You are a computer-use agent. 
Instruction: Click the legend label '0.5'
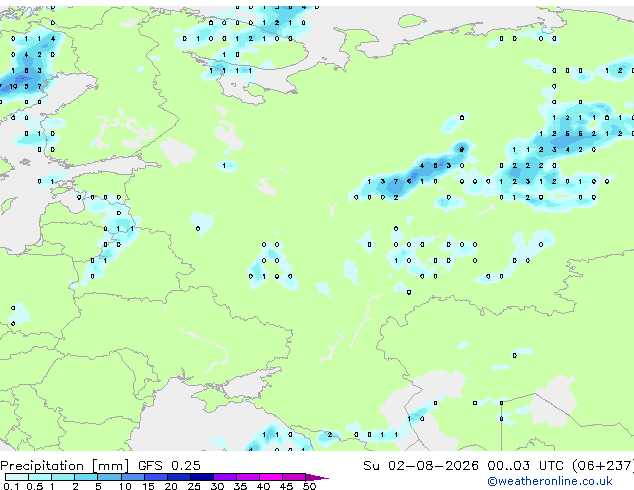35,486
